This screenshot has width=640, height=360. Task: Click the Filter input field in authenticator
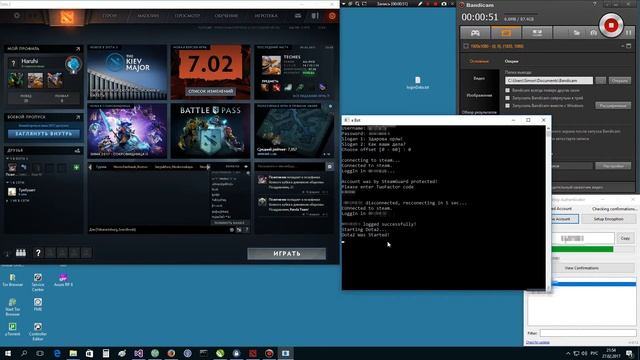click(588, 333)
